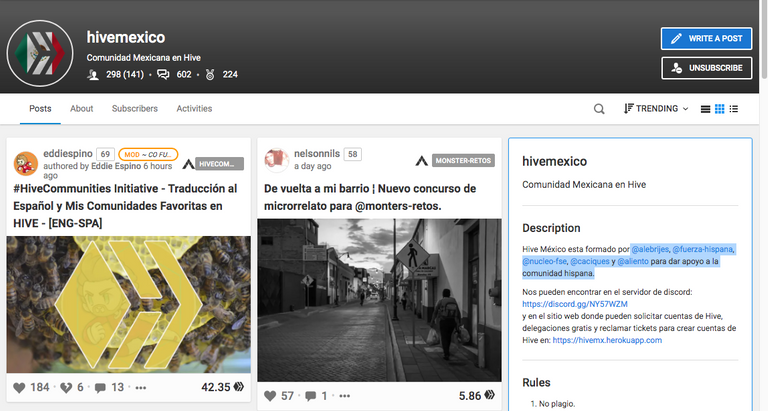Click the medal icon beside 224
This screenshot has height=411, width=768.
coord(210,74)
